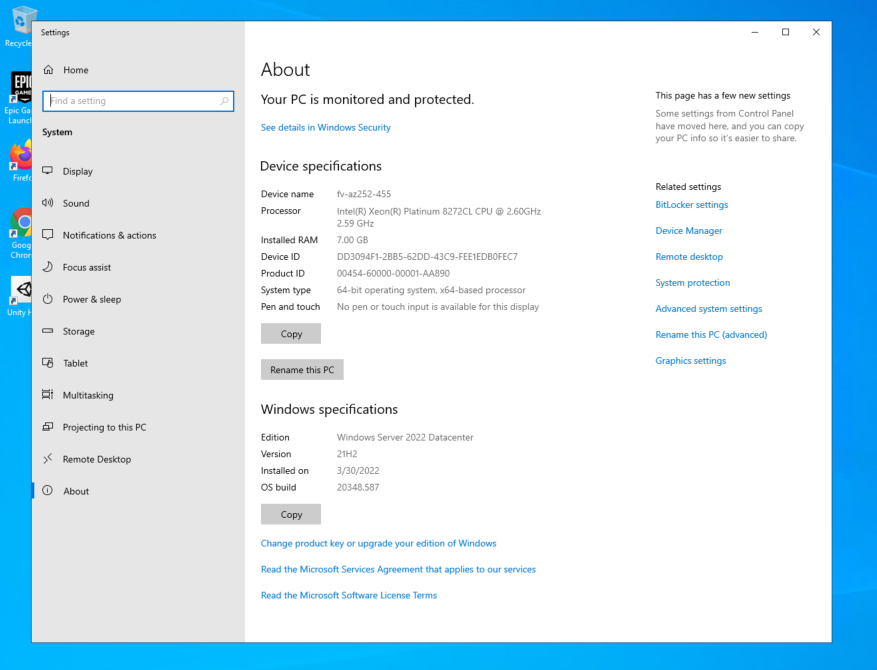Click Rename this PC button
The width and height of the screenshot is (877, 670).
(x=302, y=370)
